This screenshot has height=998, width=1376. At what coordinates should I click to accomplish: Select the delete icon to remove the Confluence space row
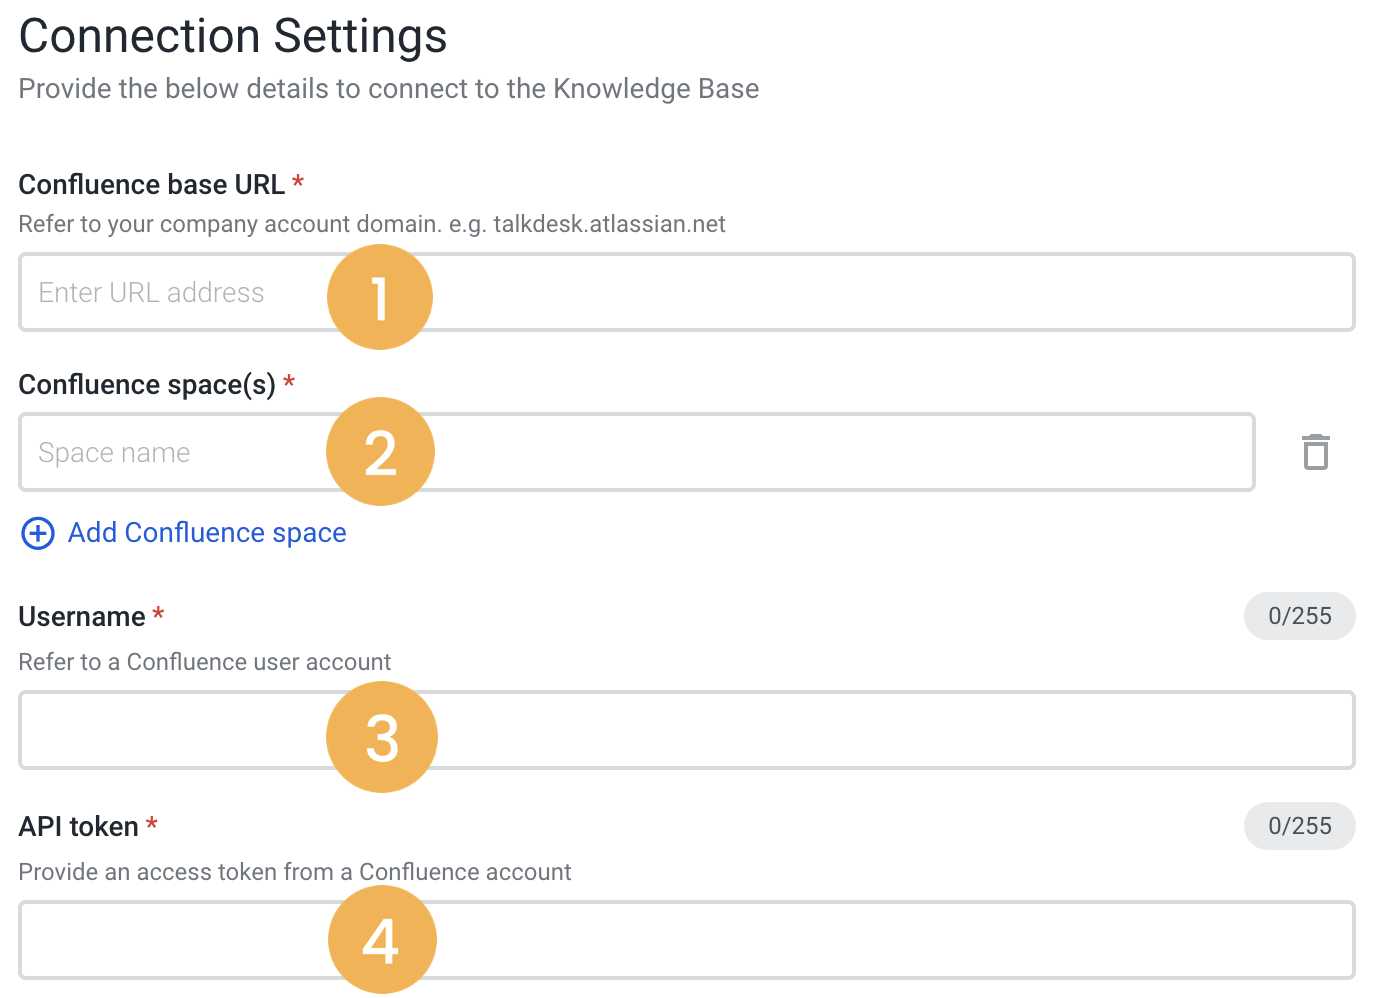1315,452
